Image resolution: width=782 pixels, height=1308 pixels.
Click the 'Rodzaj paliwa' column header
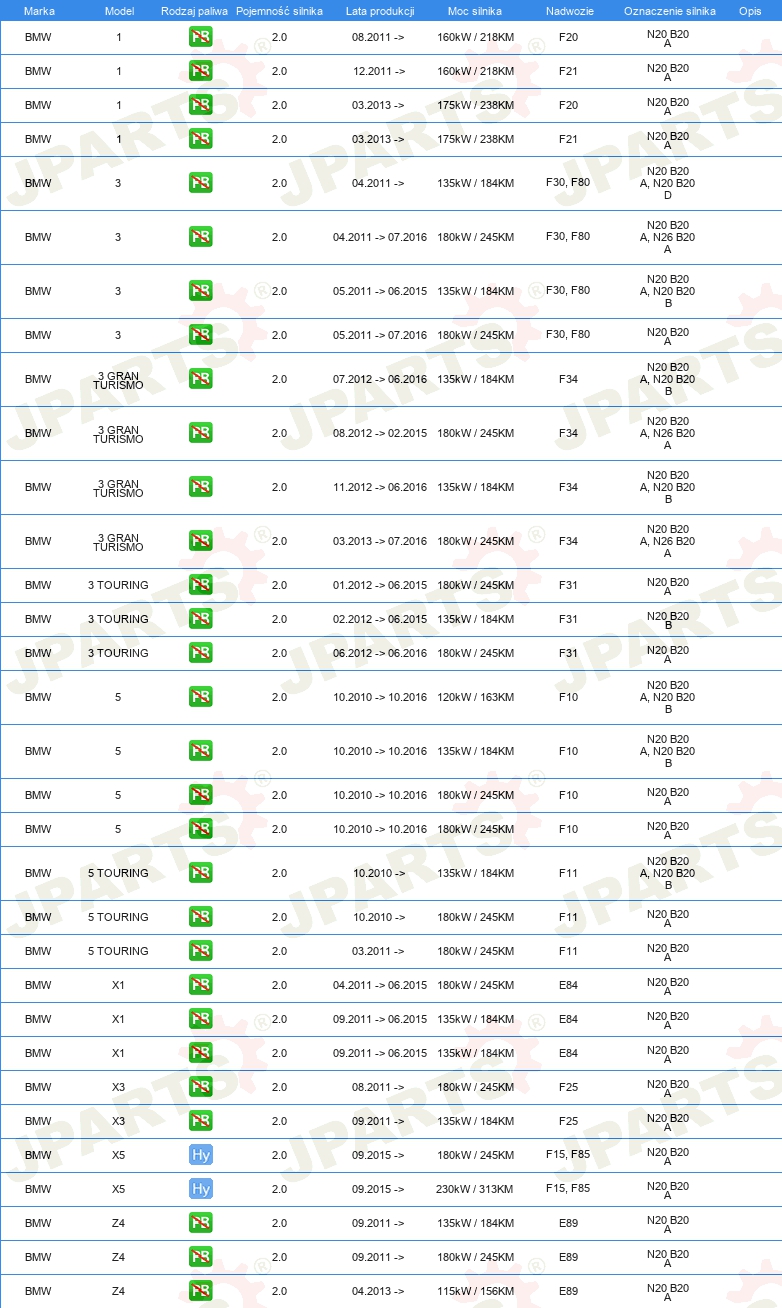tap(194, 11)
